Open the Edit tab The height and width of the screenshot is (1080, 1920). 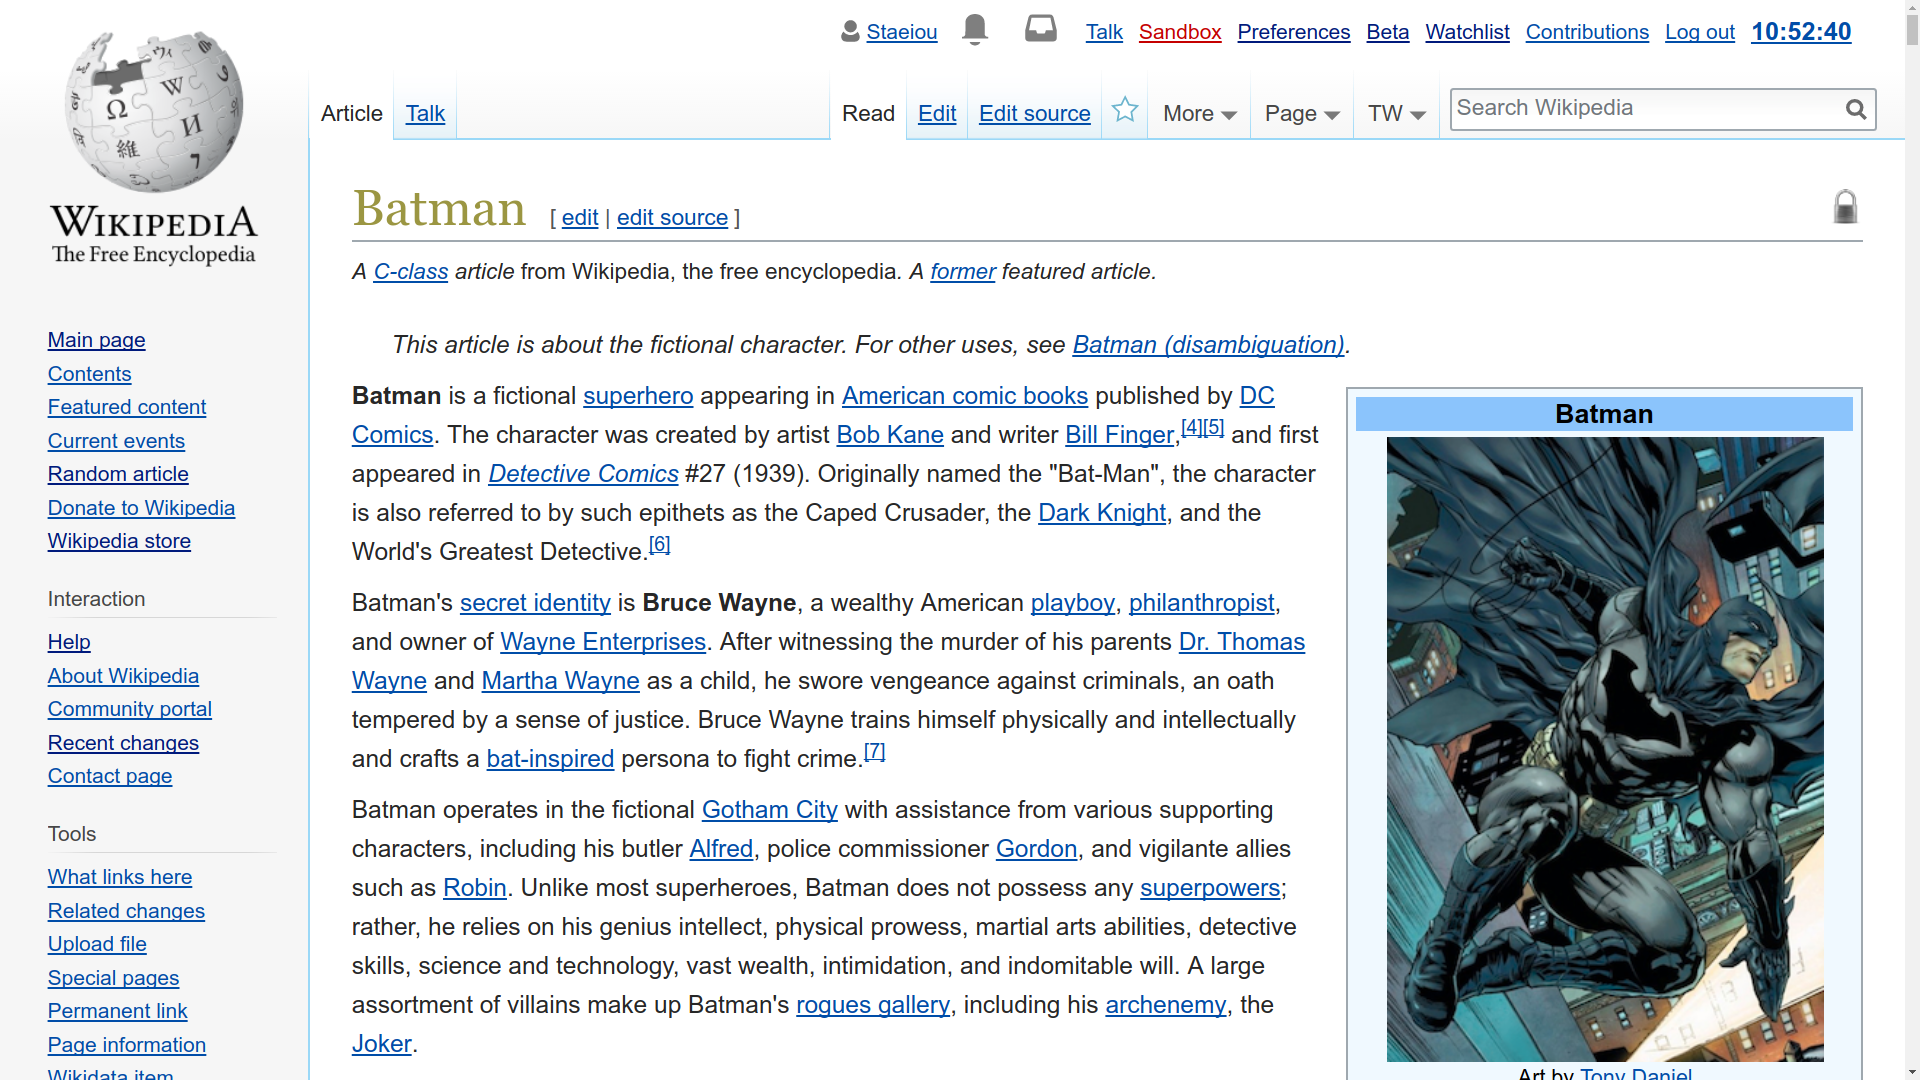[x=937, y=113]
